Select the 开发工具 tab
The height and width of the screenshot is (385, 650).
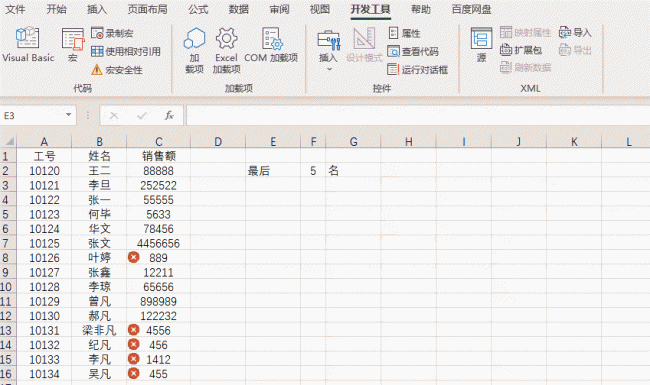click(370, 9)
